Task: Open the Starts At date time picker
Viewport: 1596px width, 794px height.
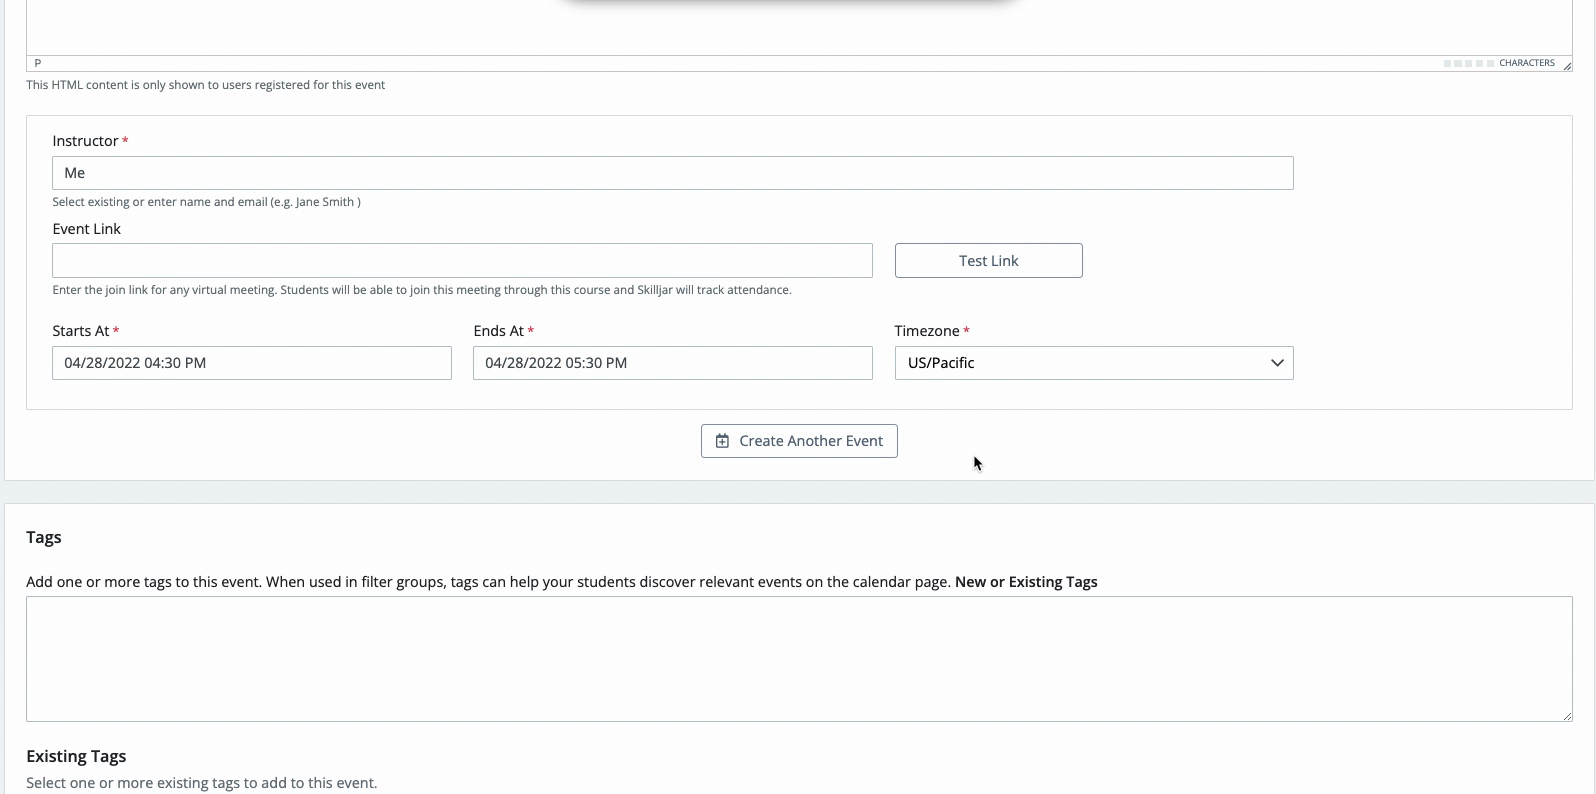Action: click(x=251, y=363)
